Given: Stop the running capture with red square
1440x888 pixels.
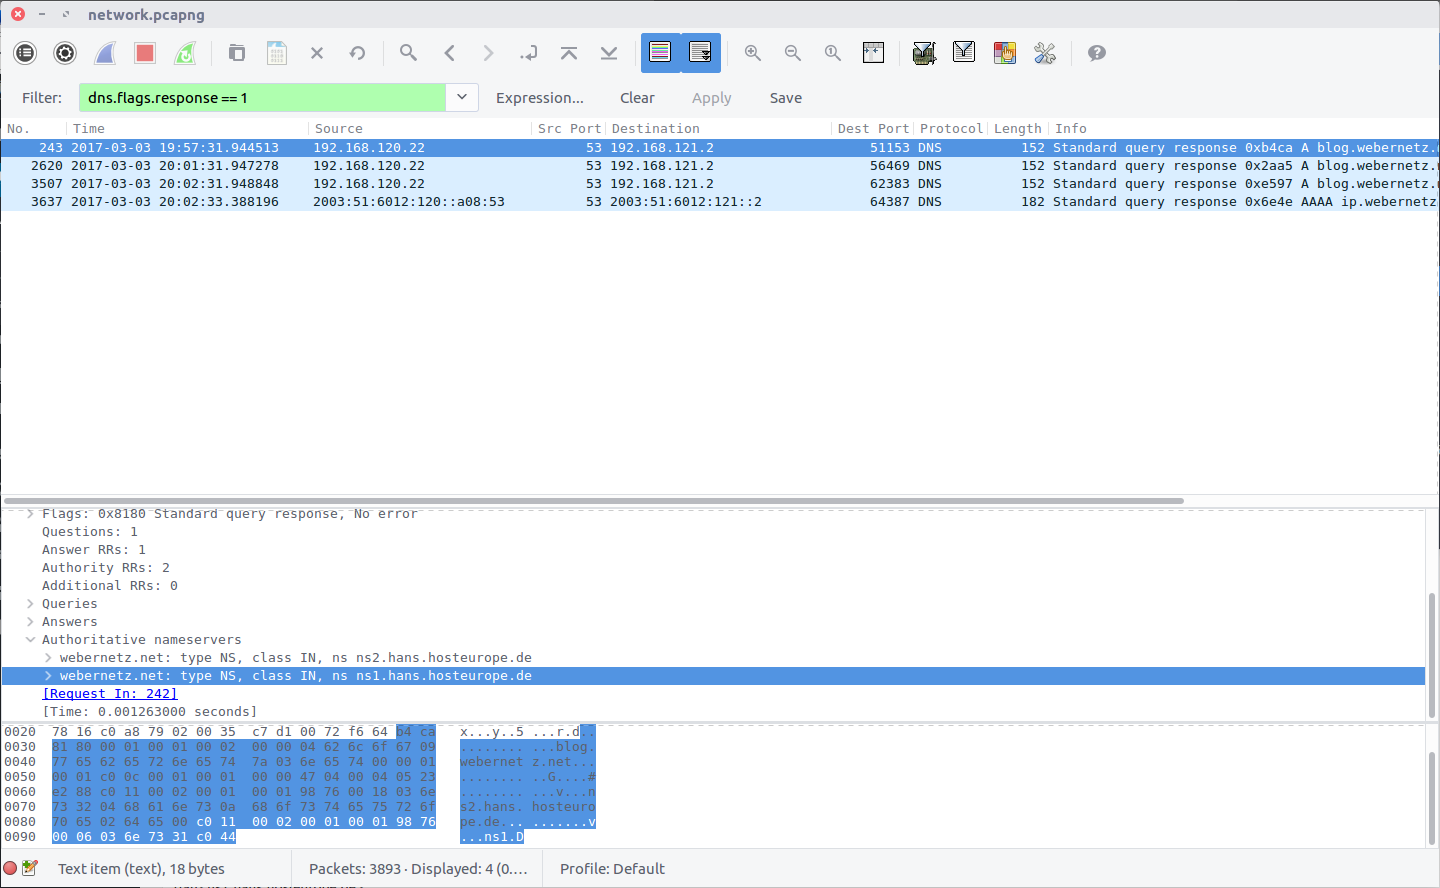Looking at the screenshot, I should (x=145, y=53).
